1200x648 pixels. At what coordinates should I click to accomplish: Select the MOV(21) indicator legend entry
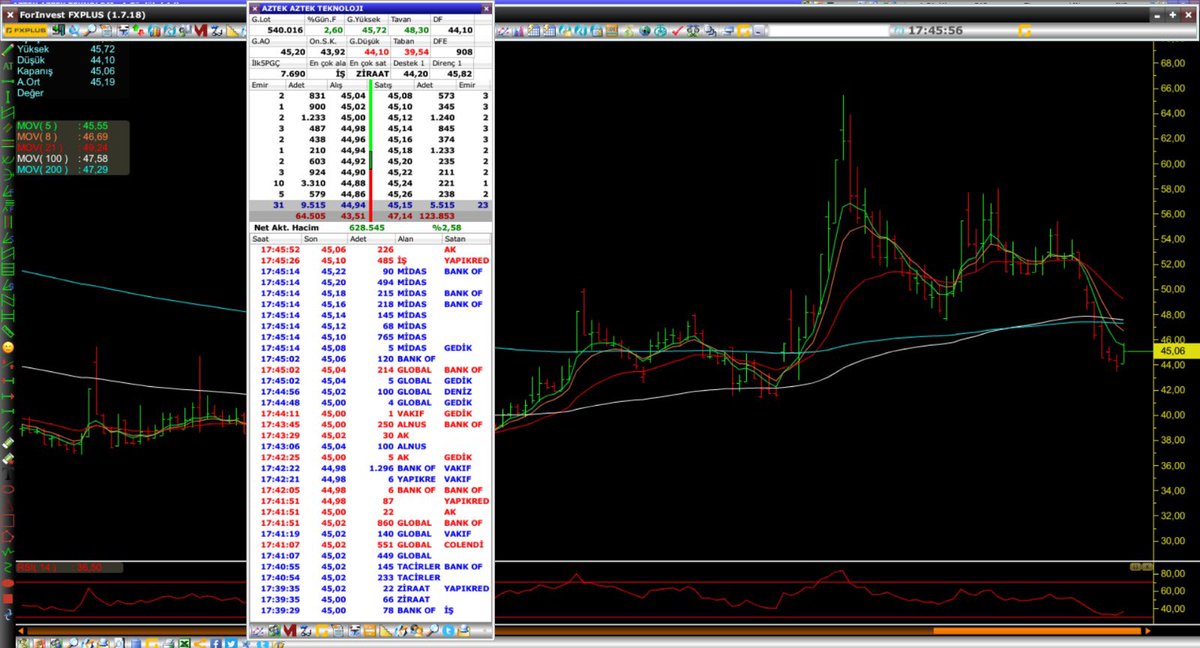point(63,148)
